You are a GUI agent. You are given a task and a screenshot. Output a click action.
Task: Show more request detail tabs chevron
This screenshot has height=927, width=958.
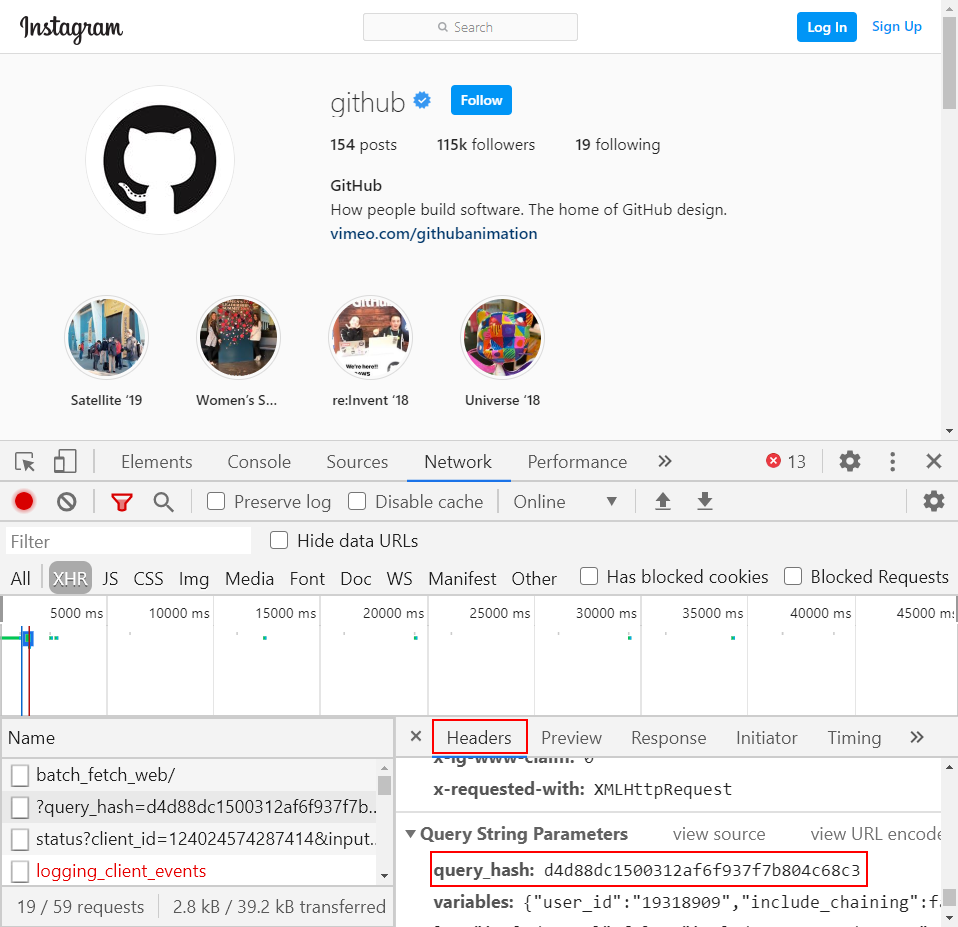coord(916,737)
